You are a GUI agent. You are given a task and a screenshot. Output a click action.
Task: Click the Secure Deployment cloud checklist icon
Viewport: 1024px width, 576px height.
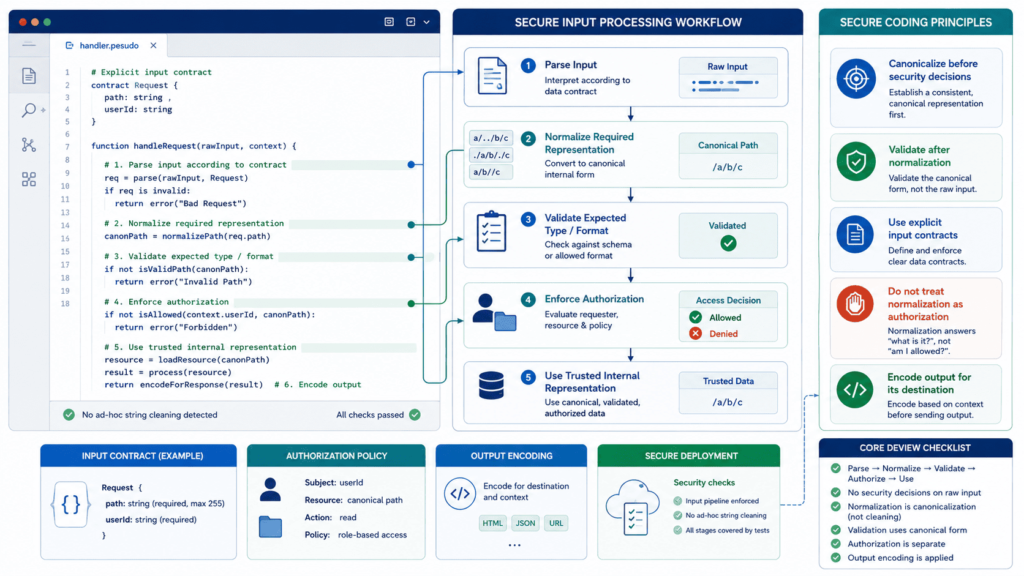(632, 509)
